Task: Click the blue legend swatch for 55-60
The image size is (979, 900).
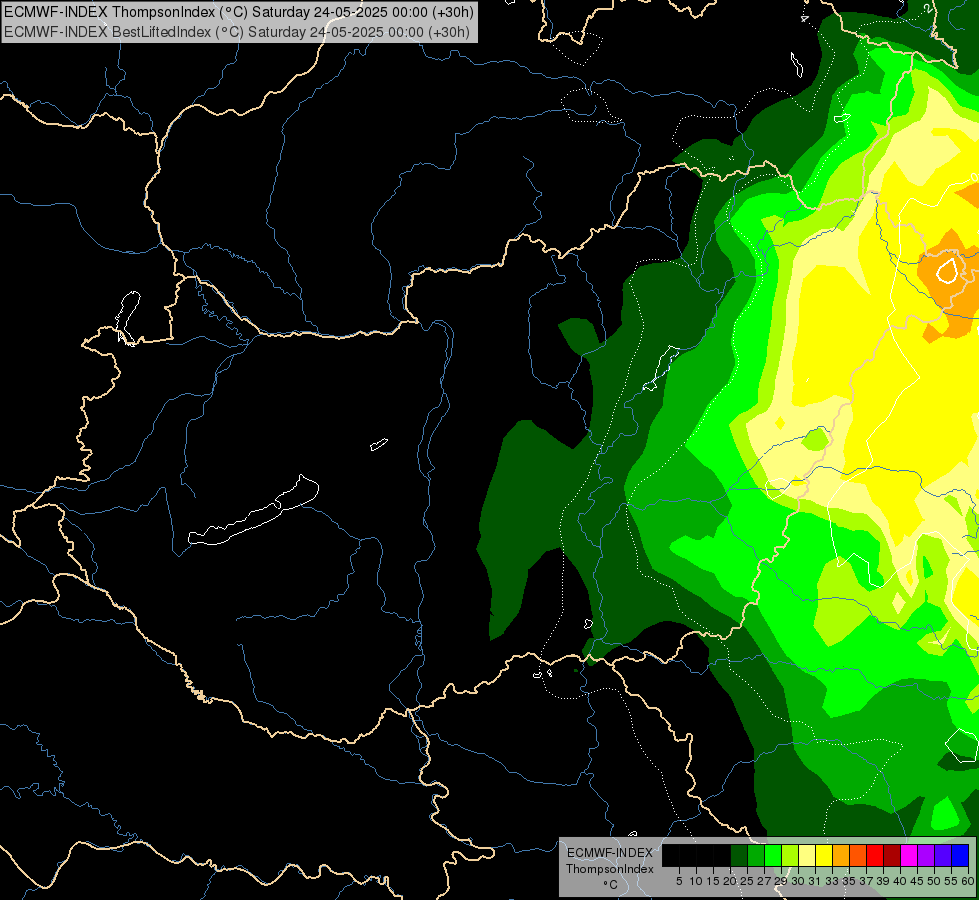Action: point(960,855)
